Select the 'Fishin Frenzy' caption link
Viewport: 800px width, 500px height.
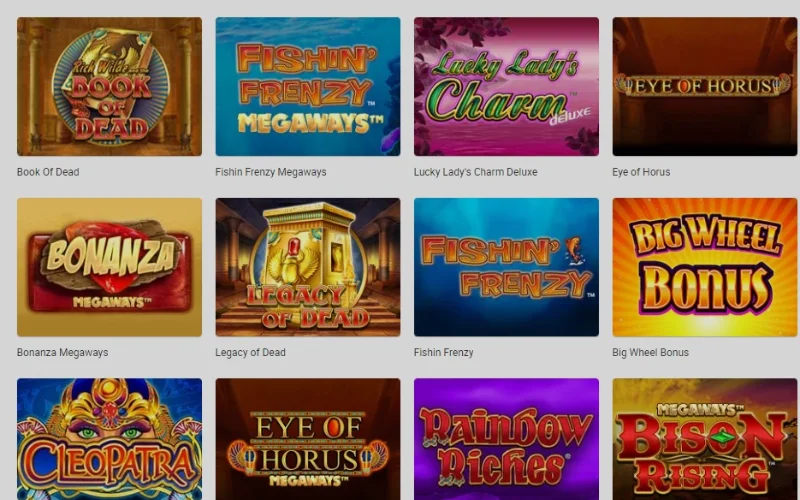(x=443, y=352)
